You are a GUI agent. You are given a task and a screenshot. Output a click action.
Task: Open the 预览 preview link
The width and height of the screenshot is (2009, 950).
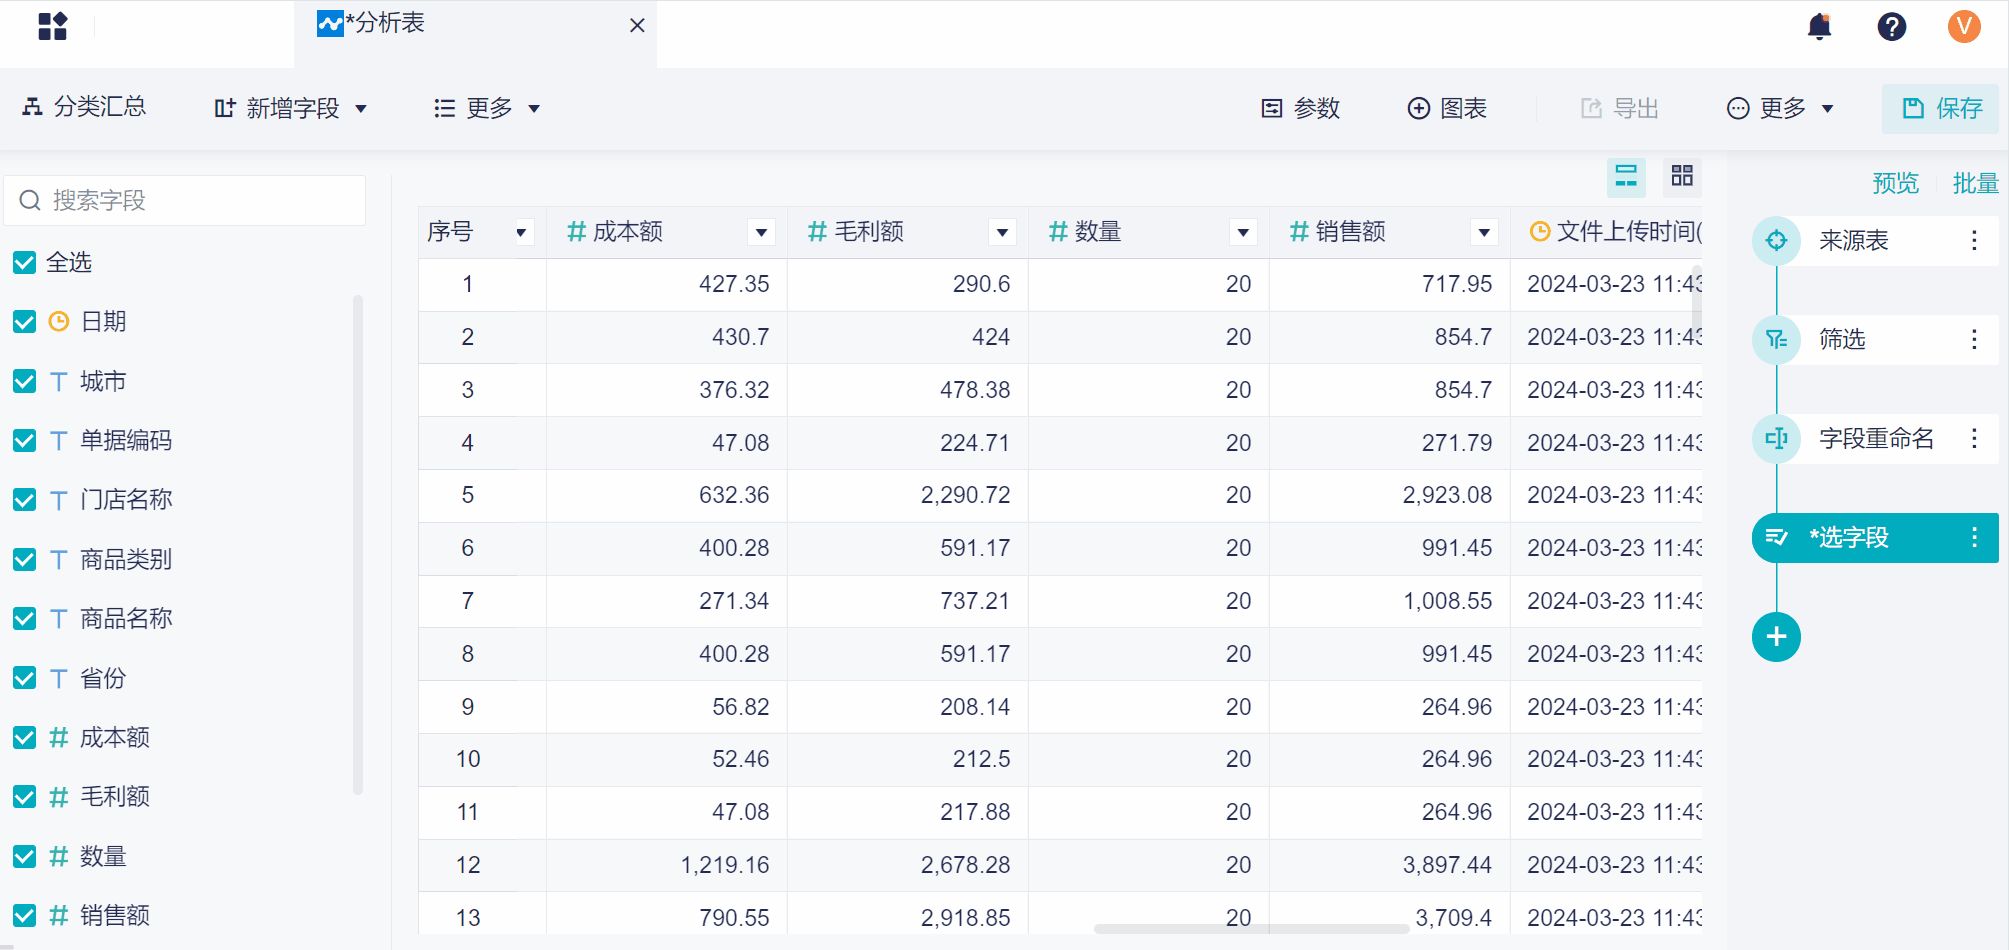coord(1895,184)
